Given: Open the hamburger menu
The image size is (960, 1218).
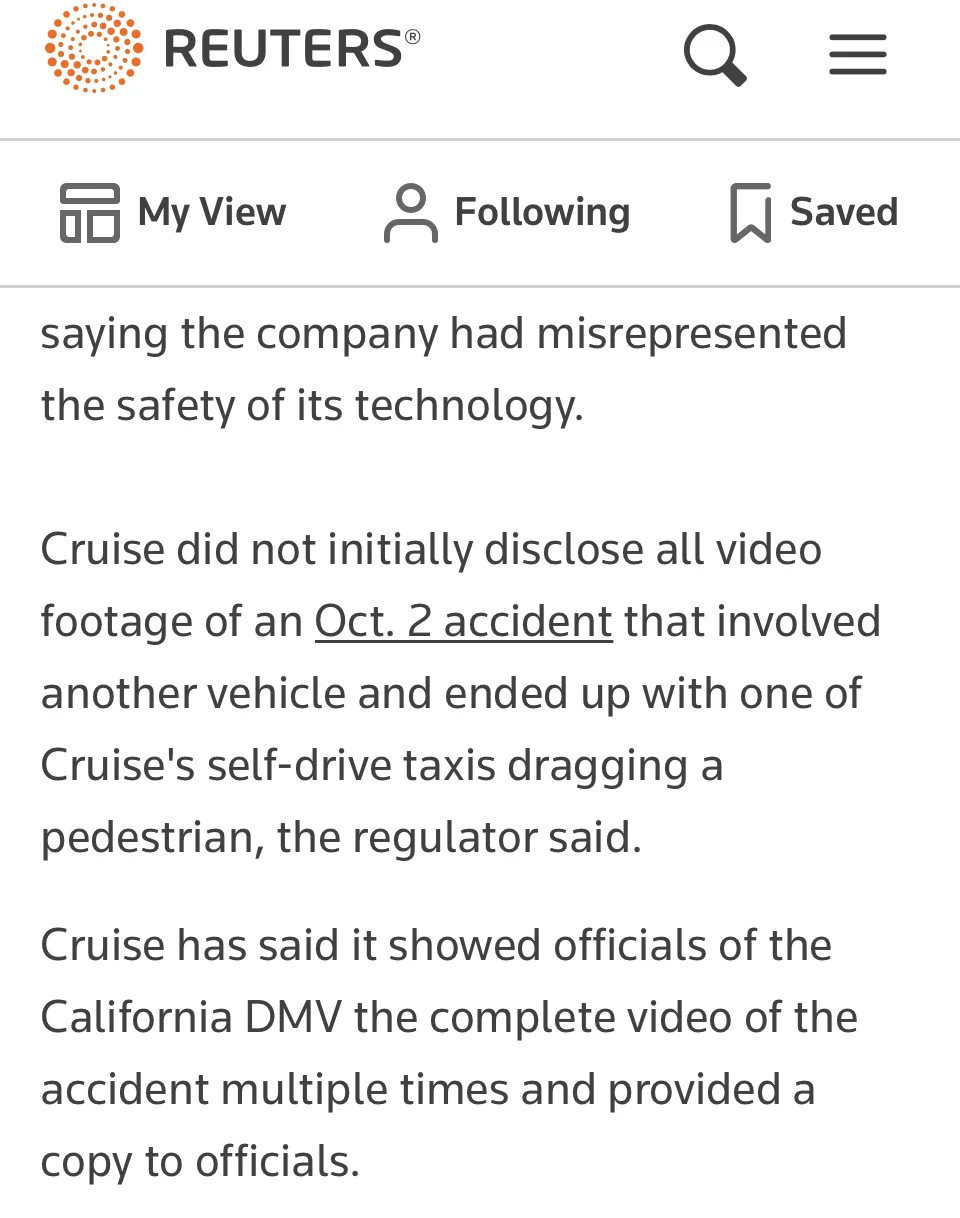Looking at the screenshot, I should pyautogui.click(x=857, y=54).
